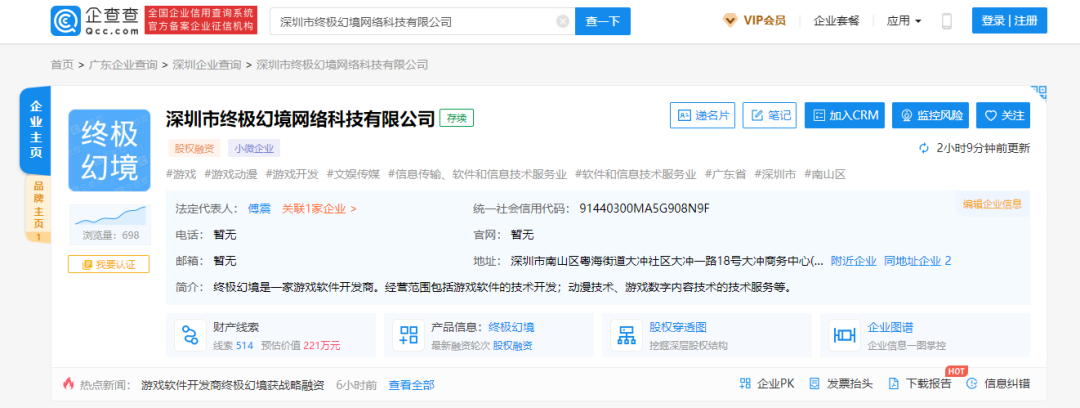Toggle 监控风险 risk monitoring

pos(931,115)
